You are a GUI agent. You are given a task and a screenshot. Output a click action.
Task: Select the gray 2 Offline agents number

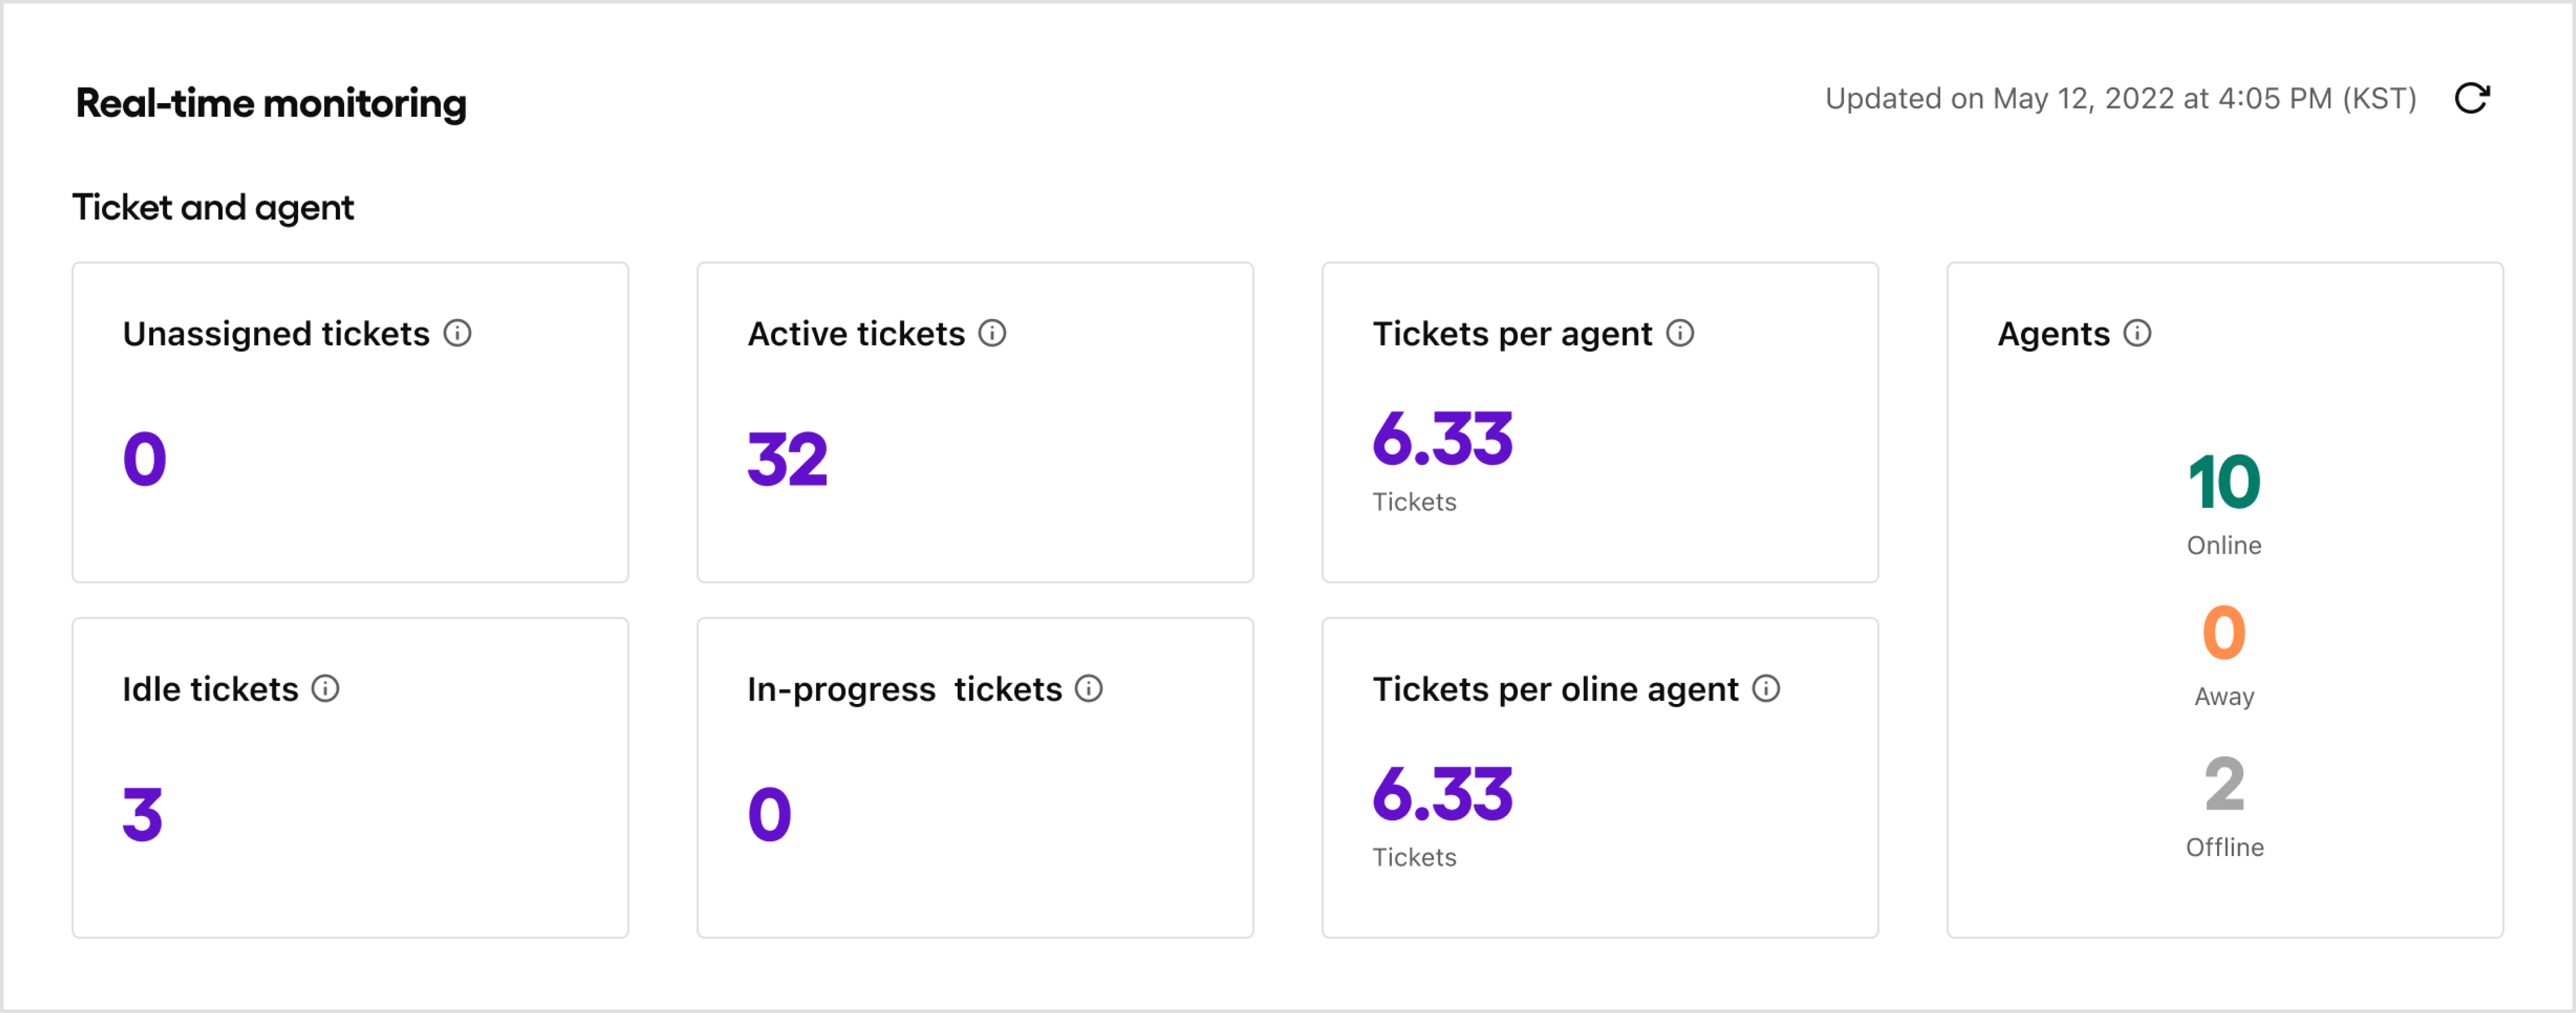pos(2224,785)
